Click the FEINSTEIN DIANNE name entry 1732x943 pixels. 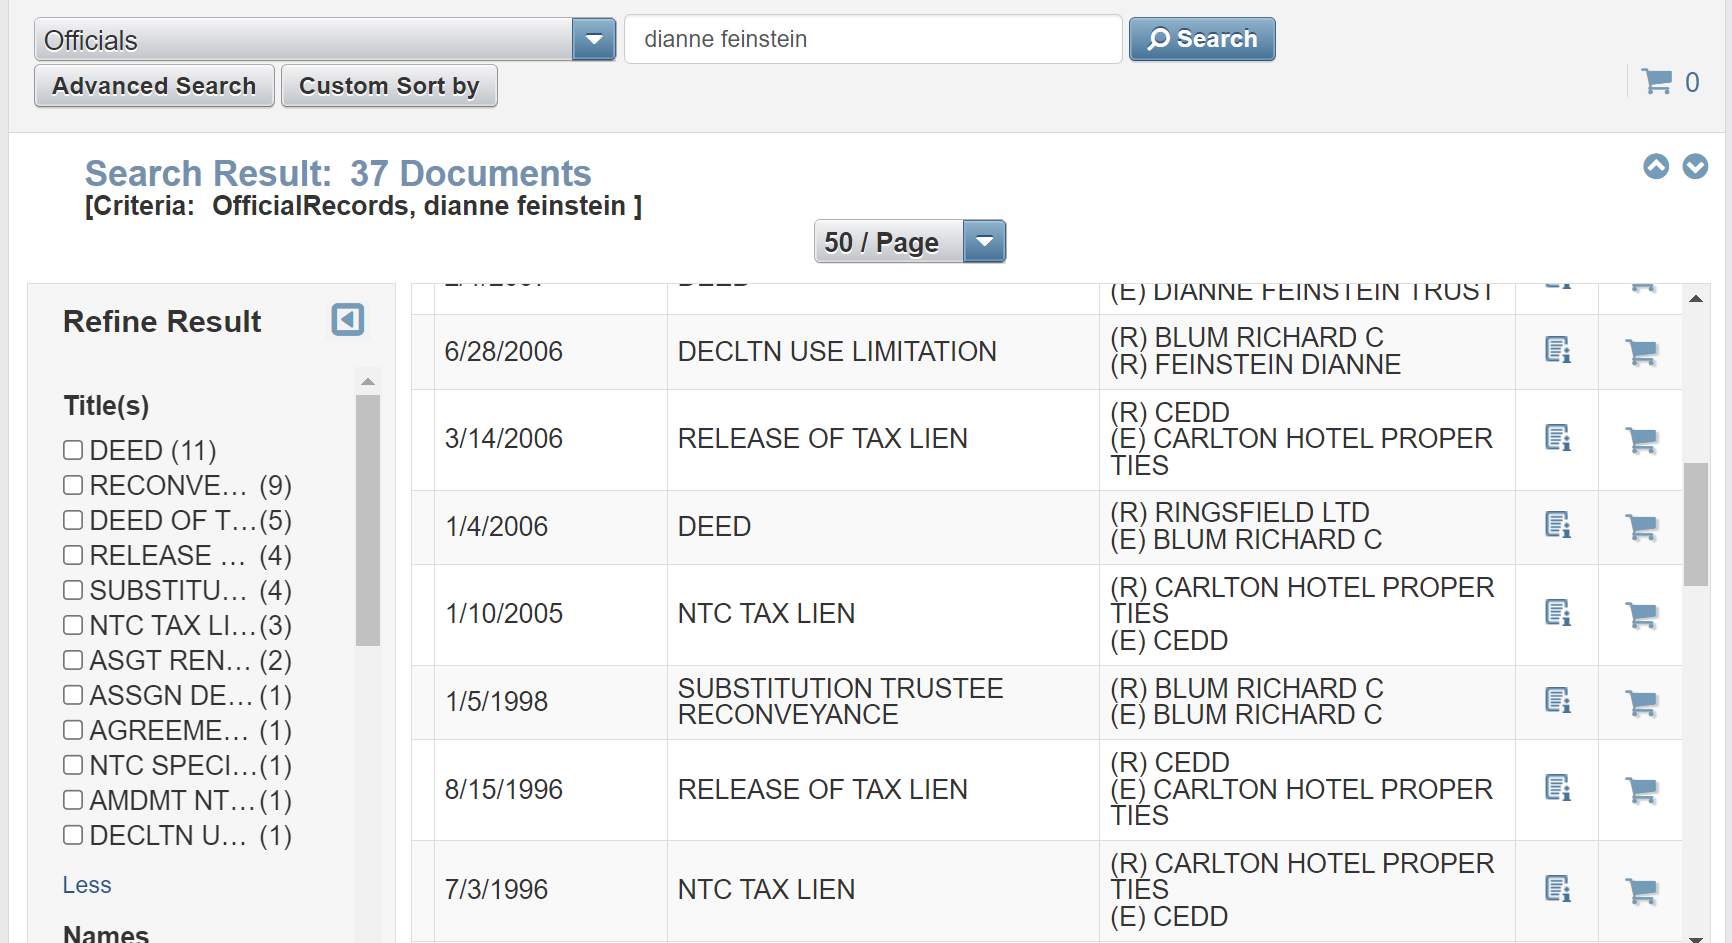point(1256,365)
